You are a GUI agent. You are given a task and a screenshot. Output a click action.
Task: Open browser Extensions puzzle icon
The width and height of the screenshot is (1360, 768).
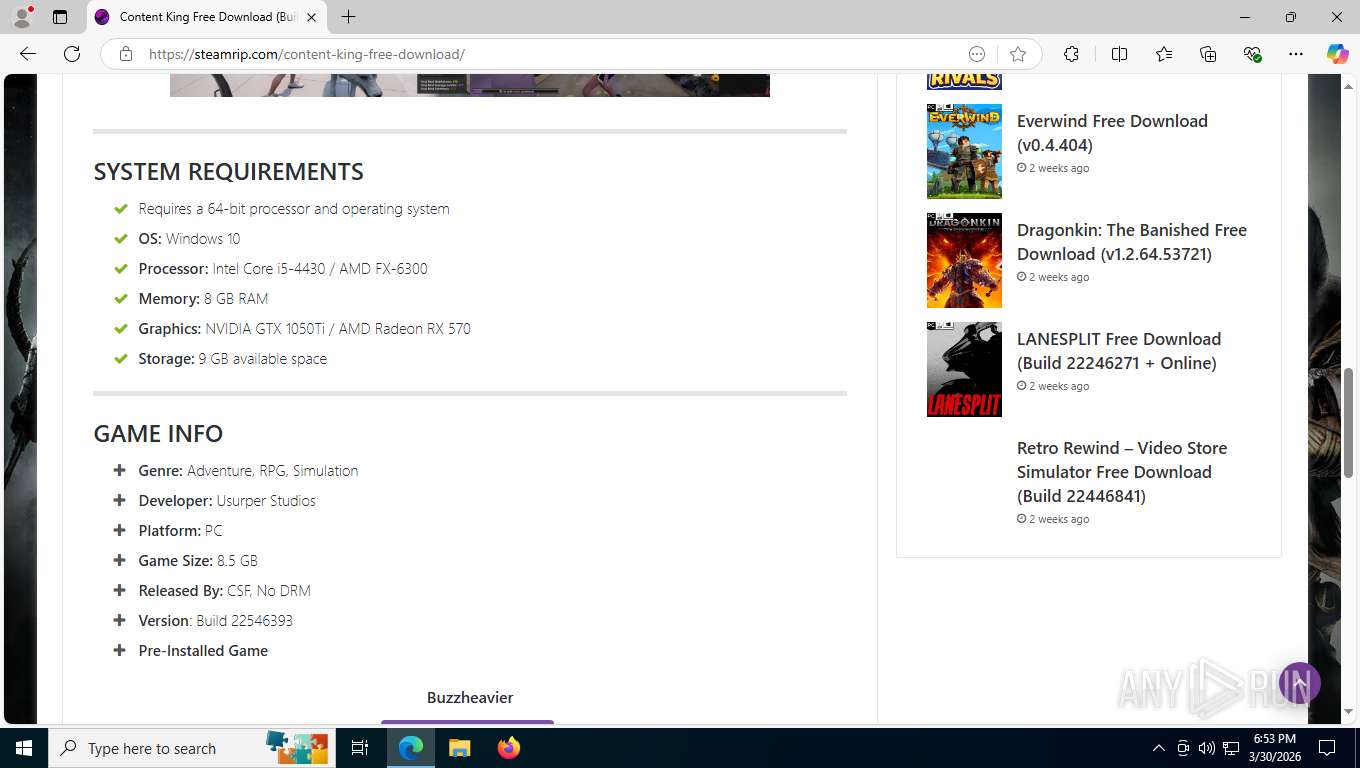[1071, 54]
